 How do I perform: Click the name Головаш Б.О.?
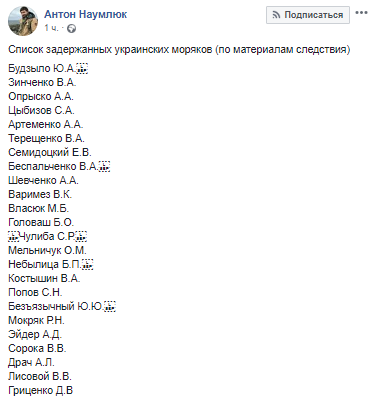coord(41,222)
